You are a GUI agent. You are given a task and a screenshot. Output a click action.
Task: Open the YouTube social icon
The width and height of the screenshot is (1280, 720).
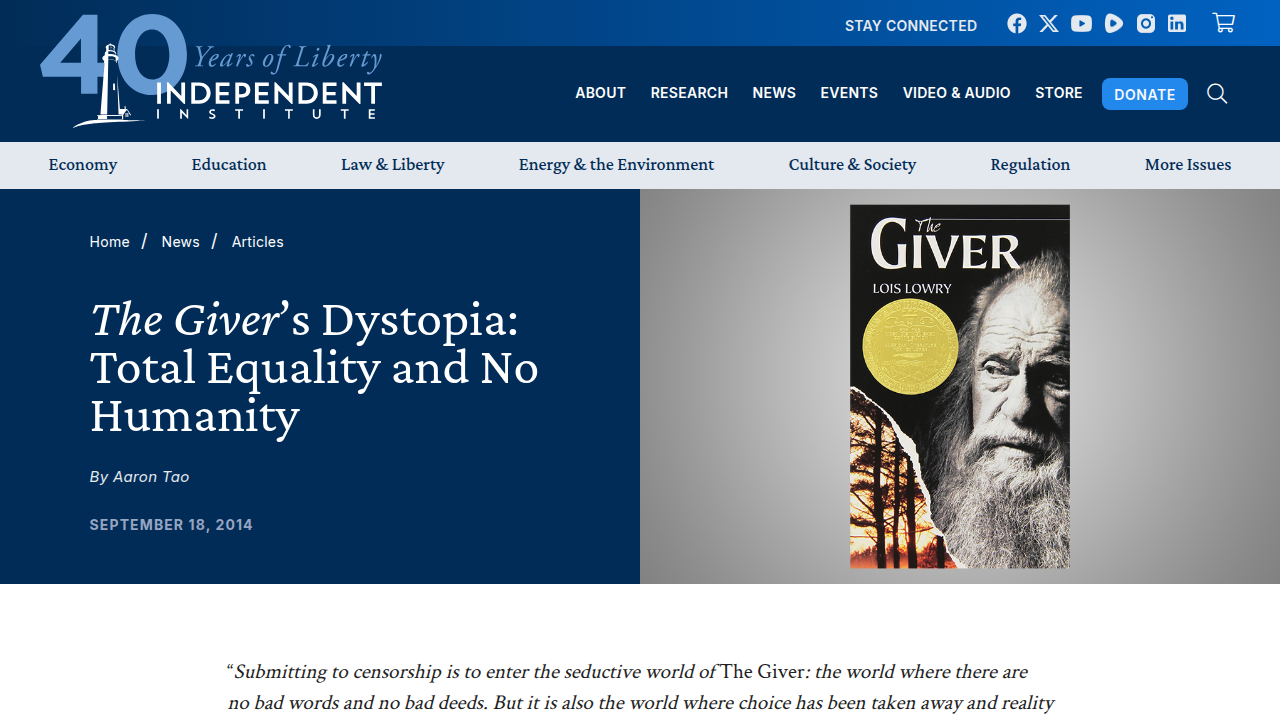1081,24
